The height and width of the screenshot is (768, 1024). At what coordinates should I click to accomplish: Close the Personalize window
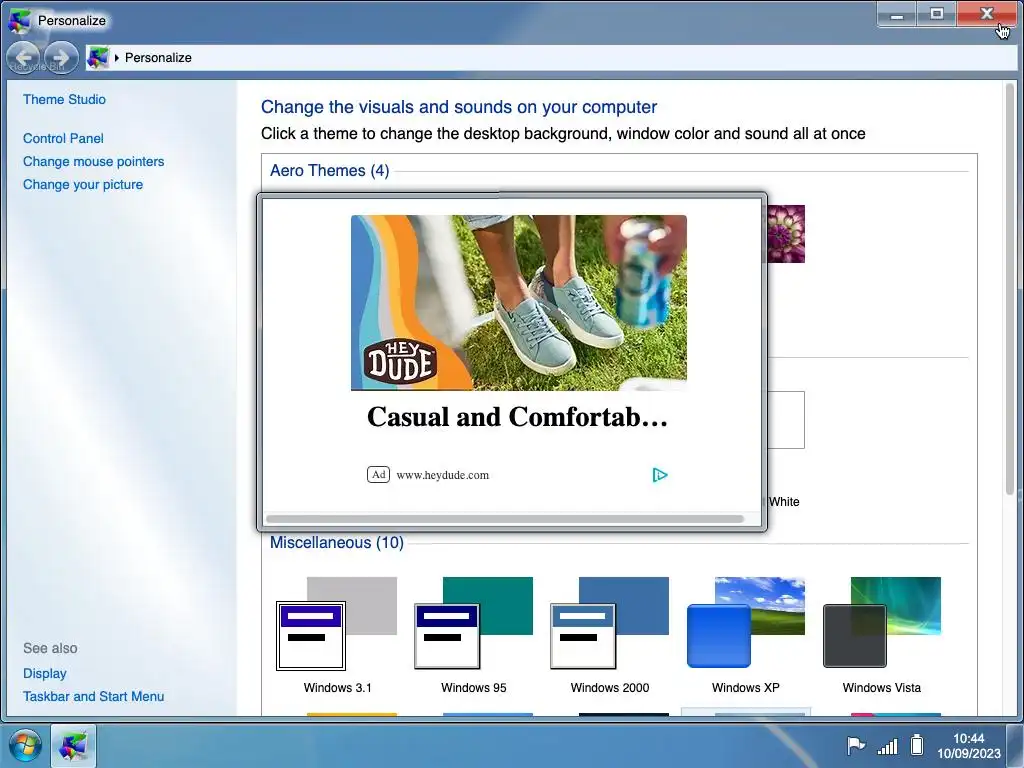coord(987,14)
